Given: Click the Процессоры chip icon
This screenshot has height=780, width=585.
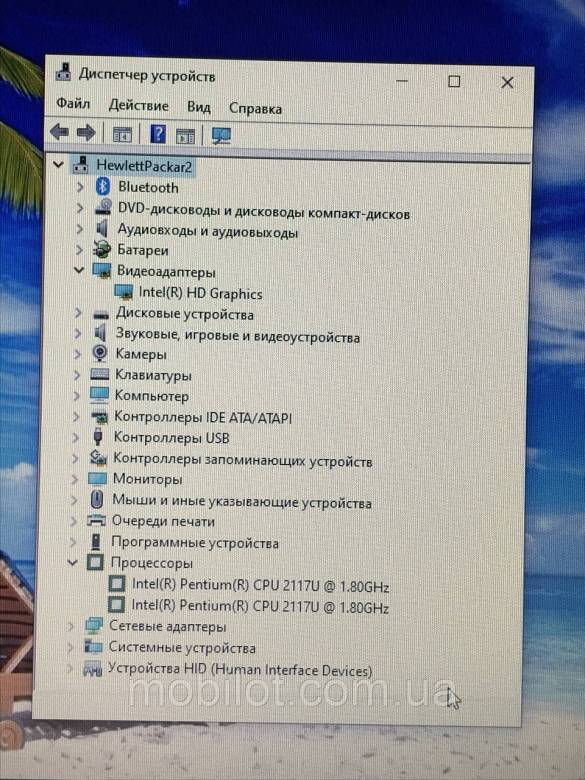Looking at the screenshot, I should [x=95, y=562].
